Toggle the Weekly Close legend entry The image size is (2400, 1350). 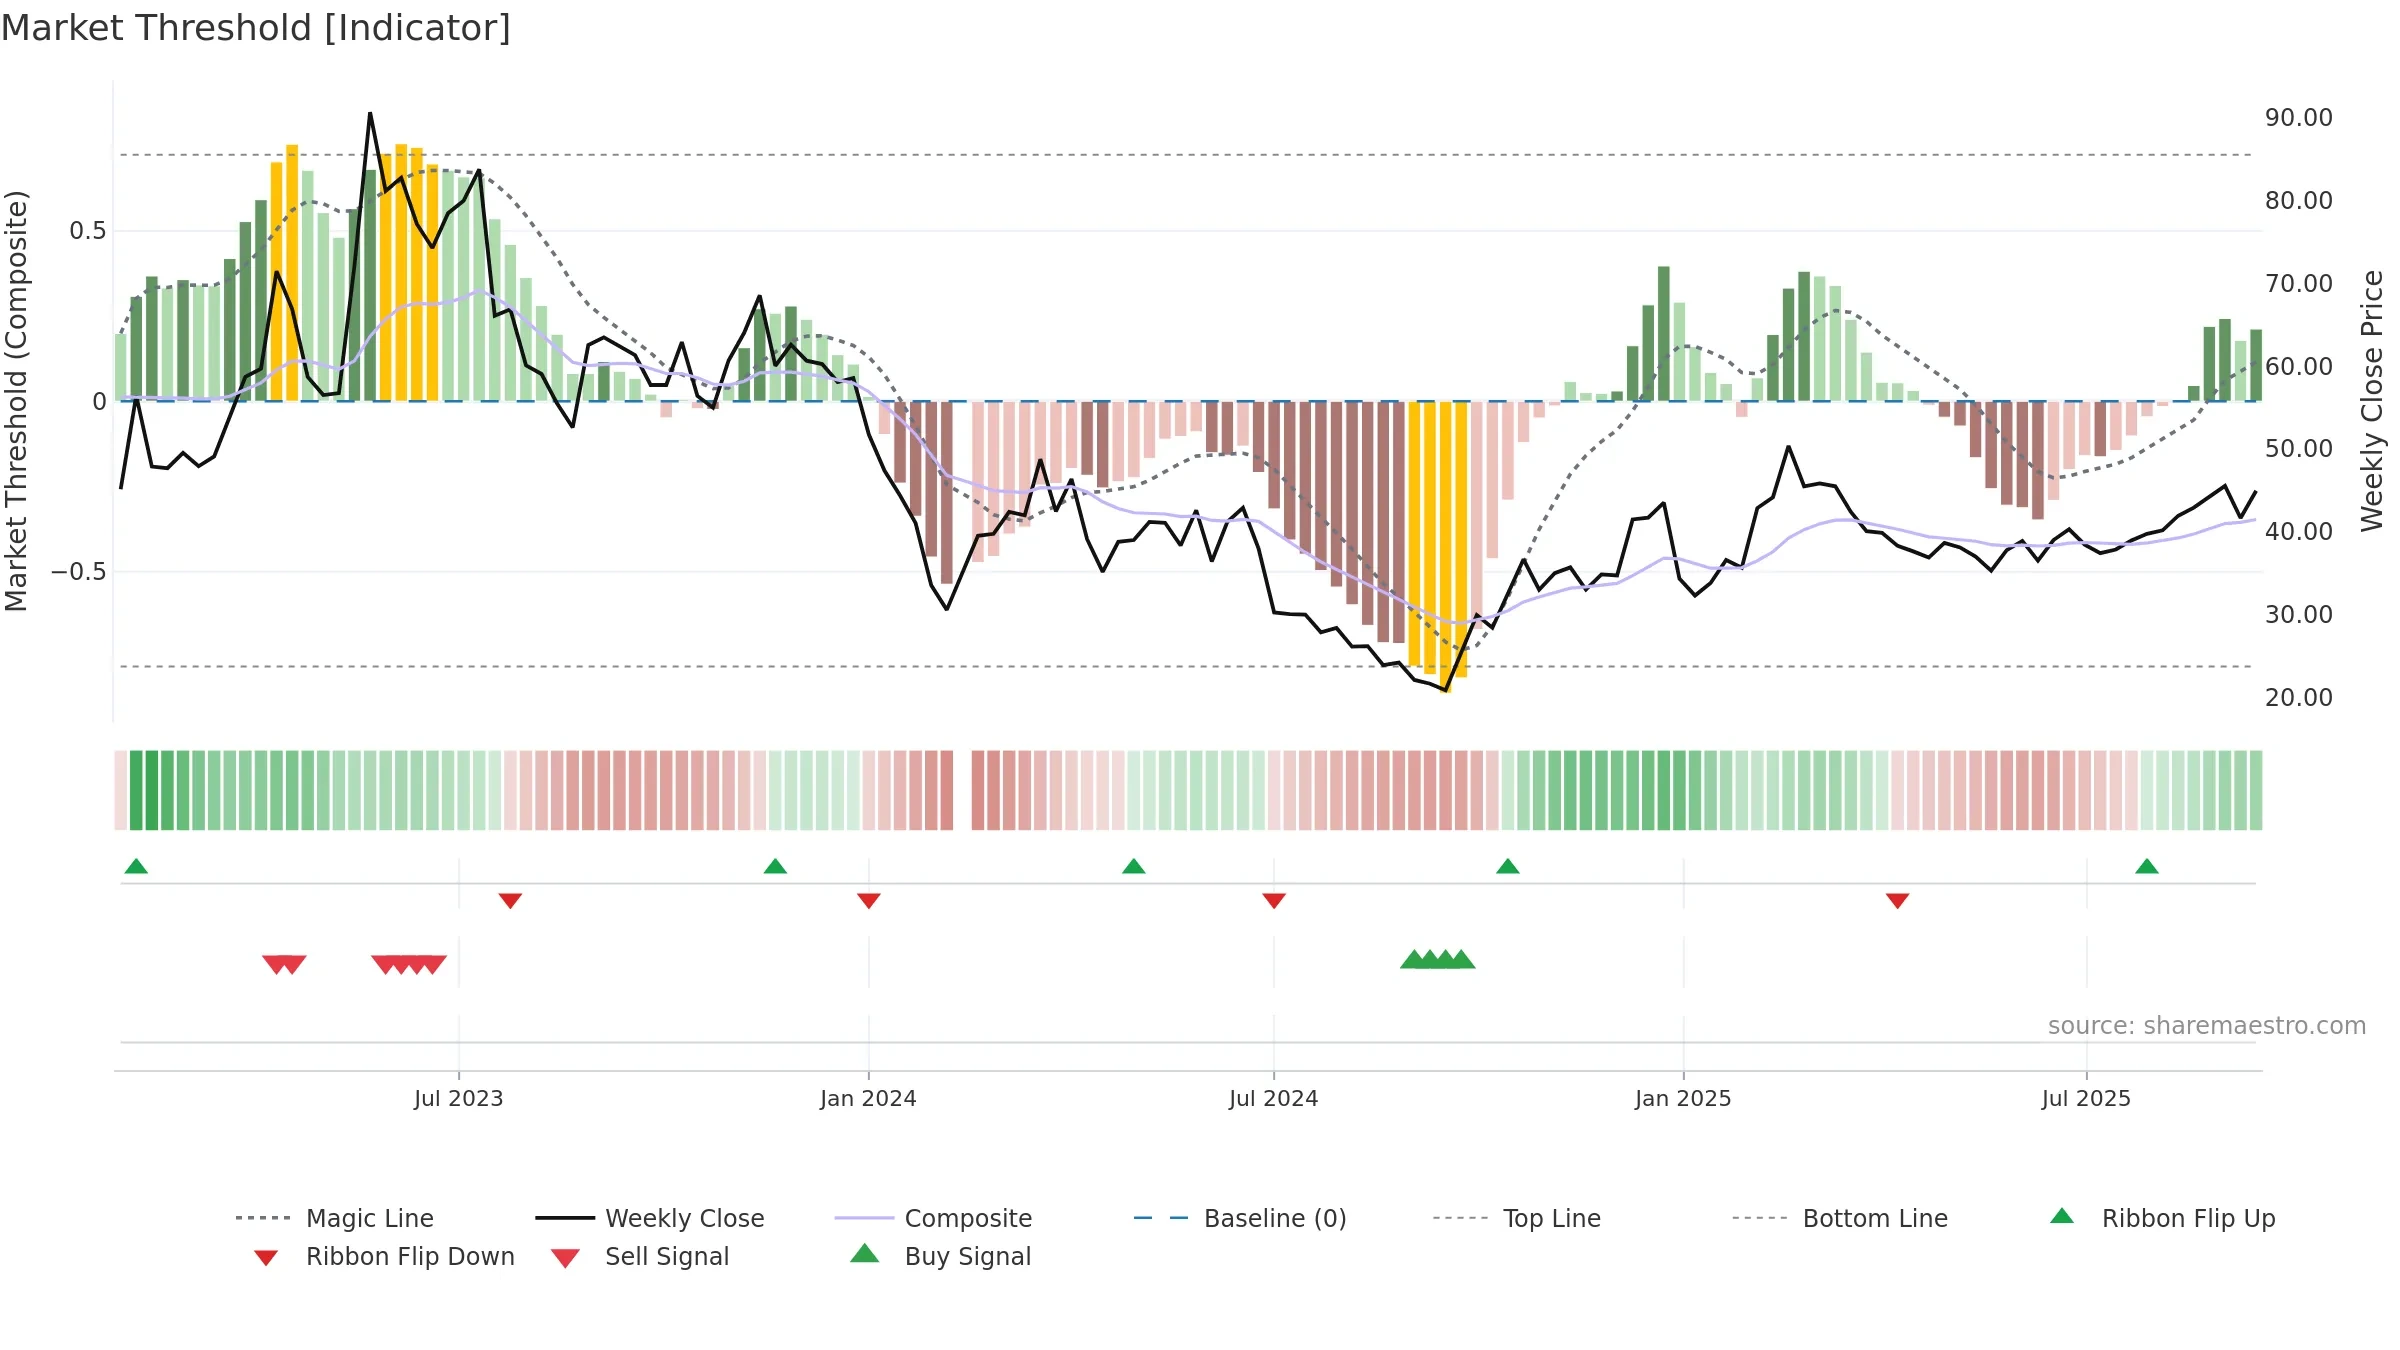tap(650, 1218)
